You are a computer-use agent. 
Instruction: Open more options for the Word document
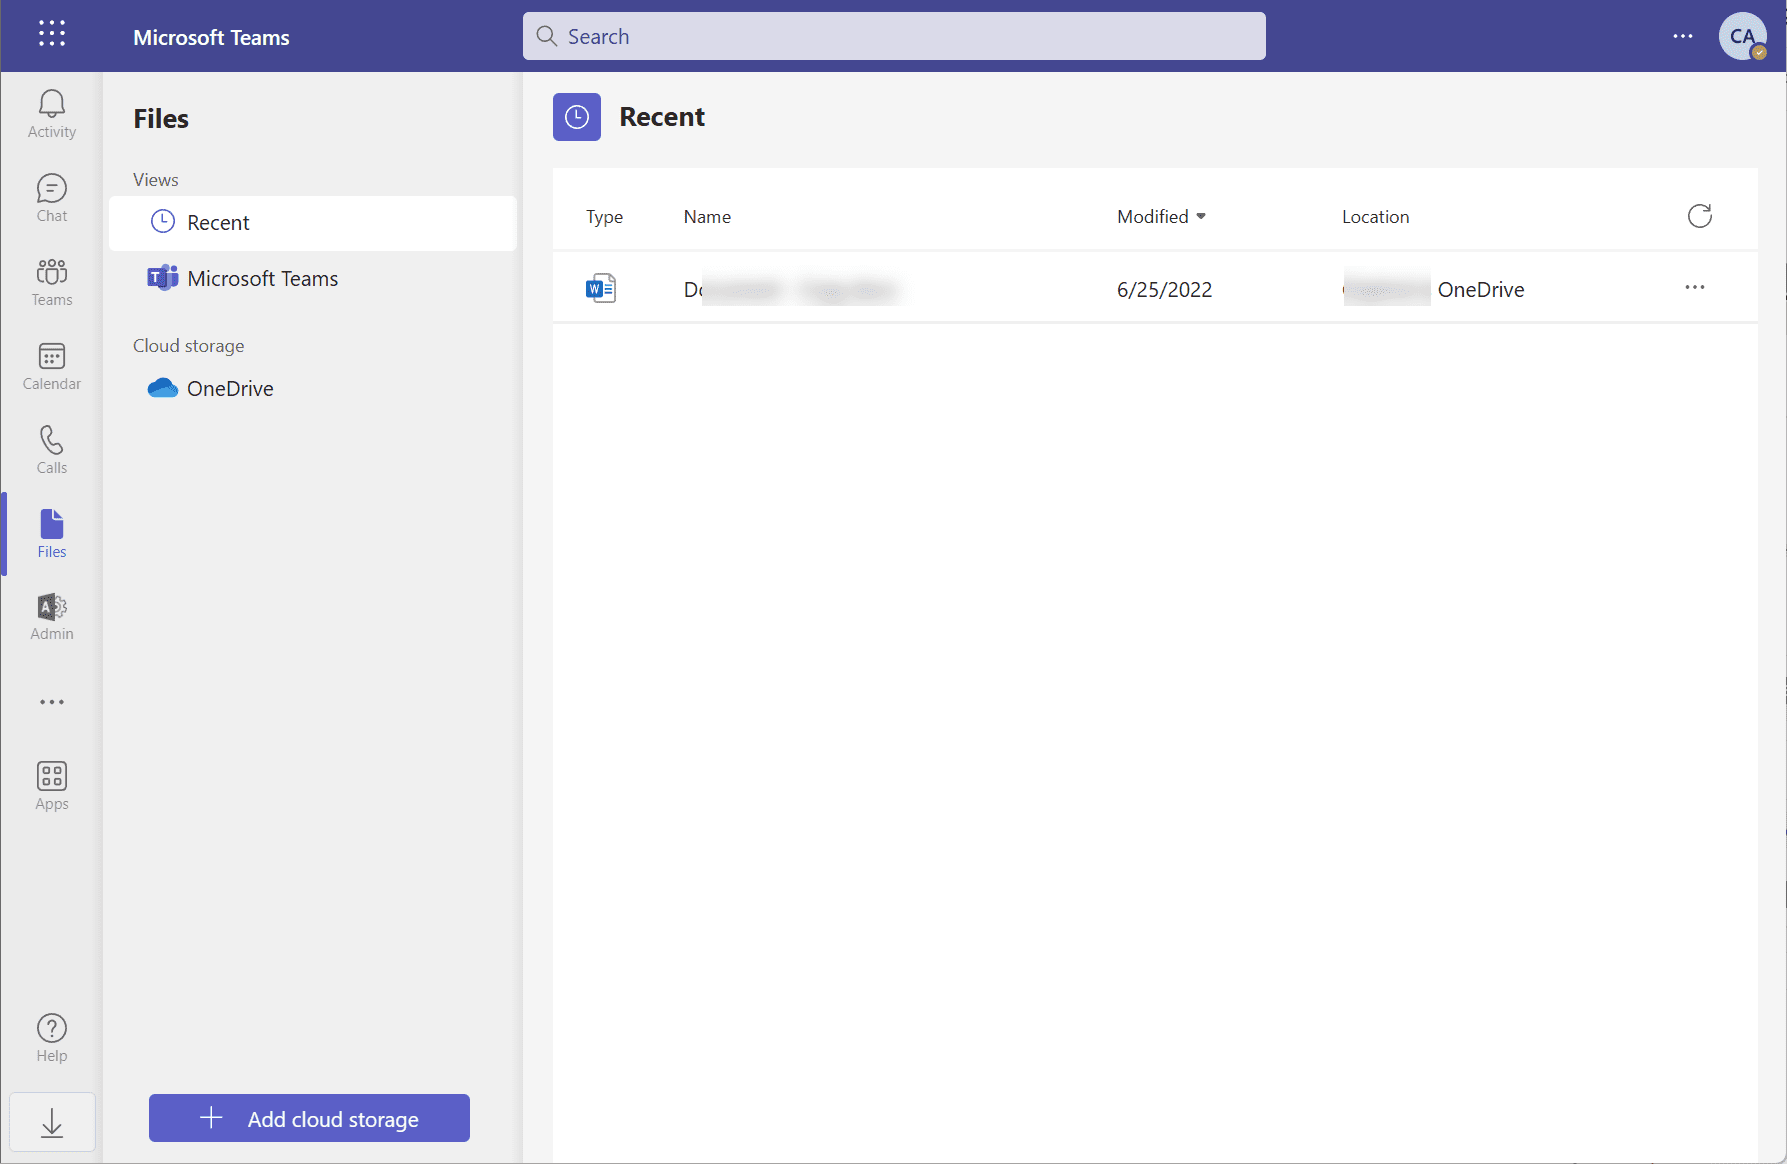1695,287
